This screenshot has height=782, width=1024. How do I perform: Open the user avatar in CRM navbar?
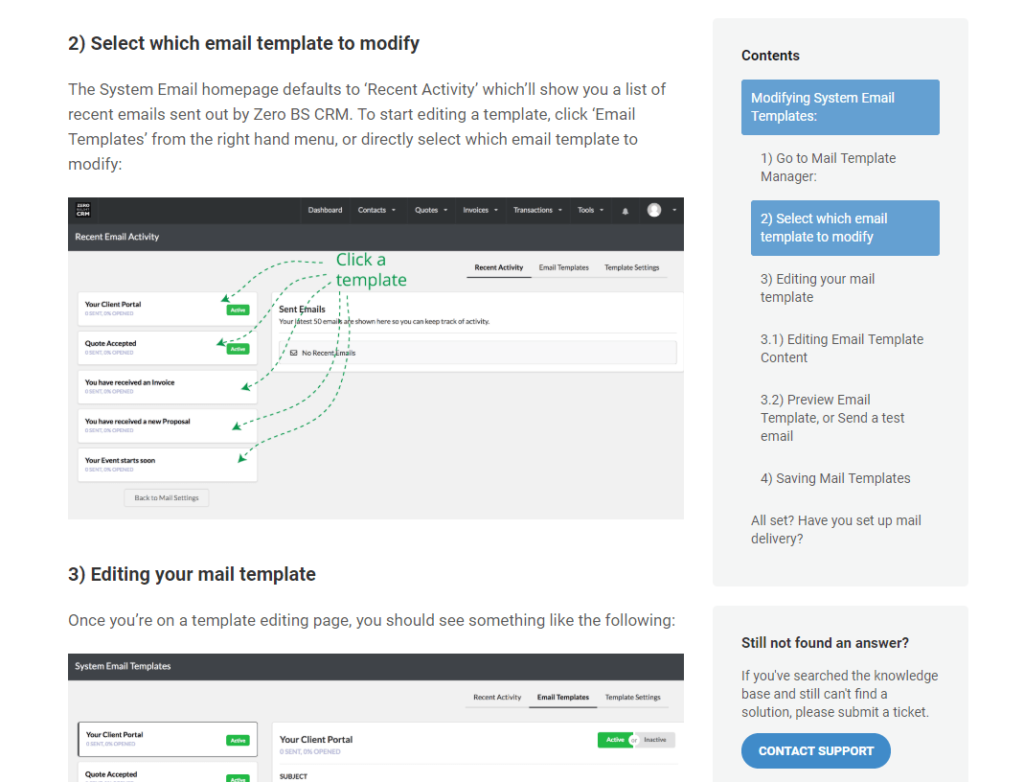[x=654, y=210]
